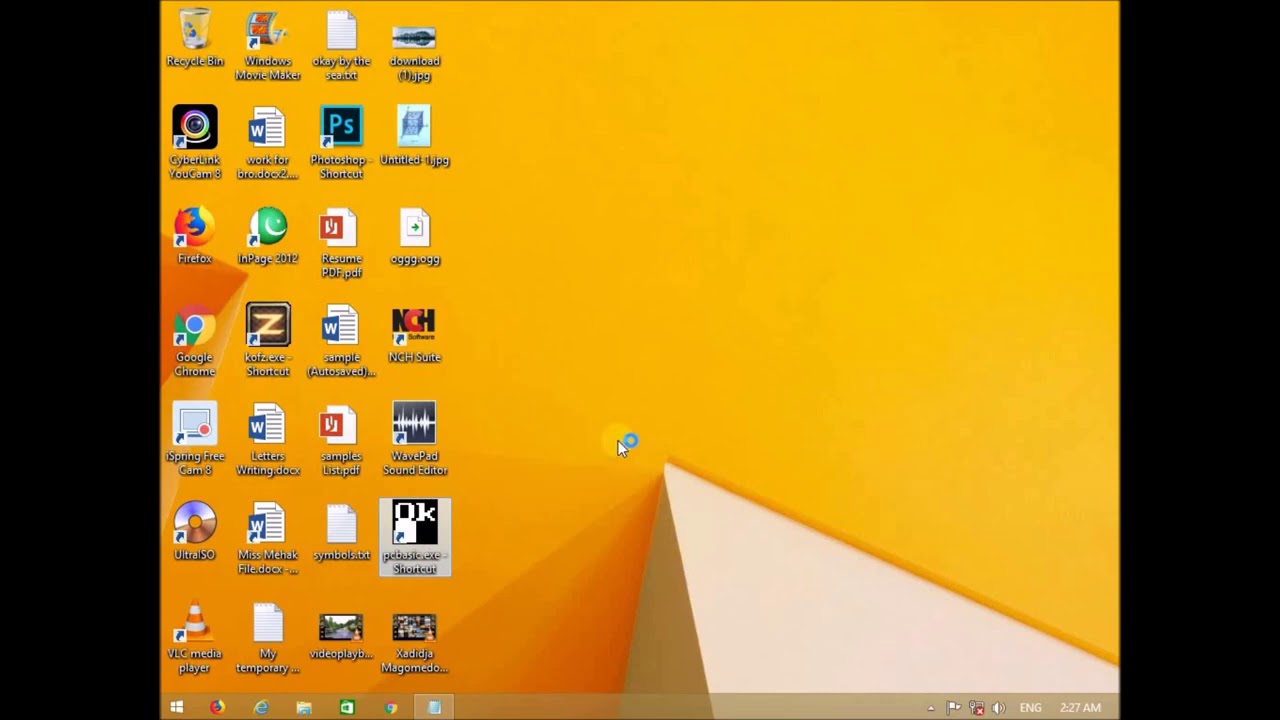The image size is (1280, 720).
Task: Click the InPage 2012 shortcut
Action: 268,237
